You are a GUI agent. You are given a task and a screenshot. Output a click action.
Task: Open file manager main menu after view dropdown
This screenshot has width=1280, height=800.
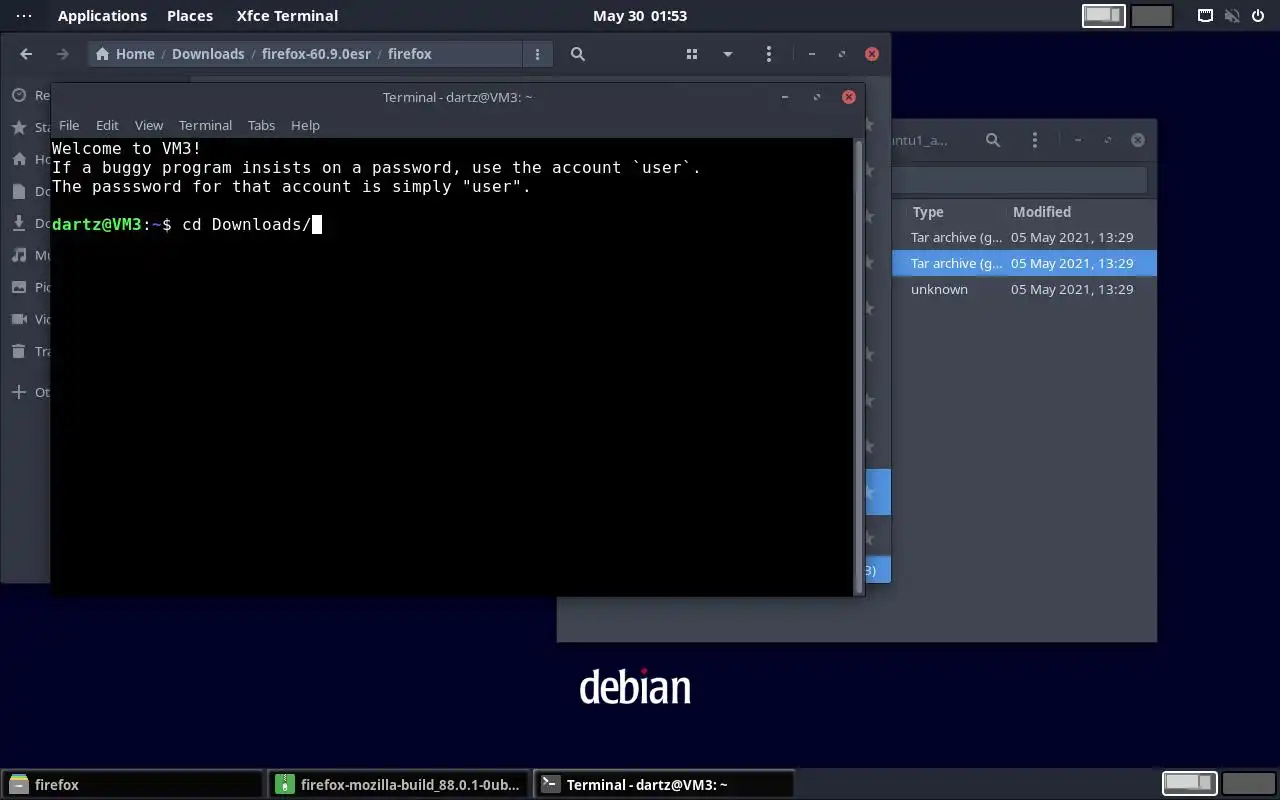click(x=768, y=54)
